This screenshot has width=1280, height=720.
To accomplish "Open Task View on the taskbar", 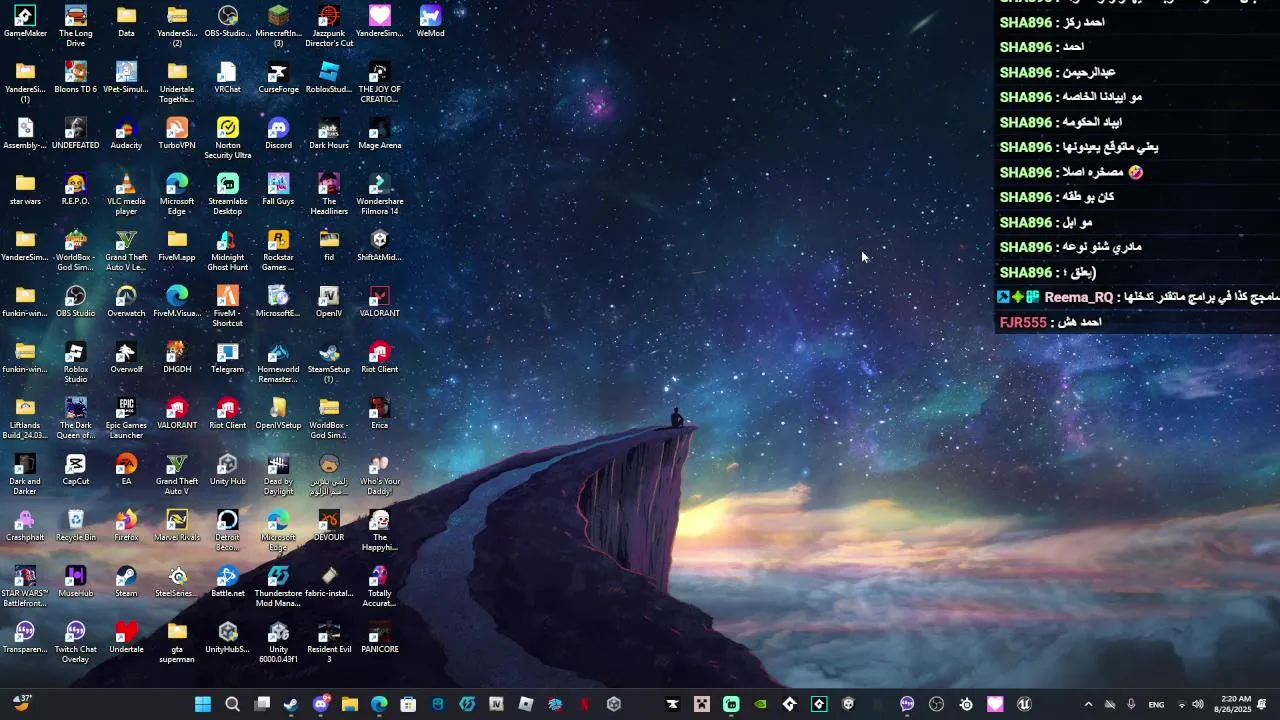I will (x=262, y=704).
